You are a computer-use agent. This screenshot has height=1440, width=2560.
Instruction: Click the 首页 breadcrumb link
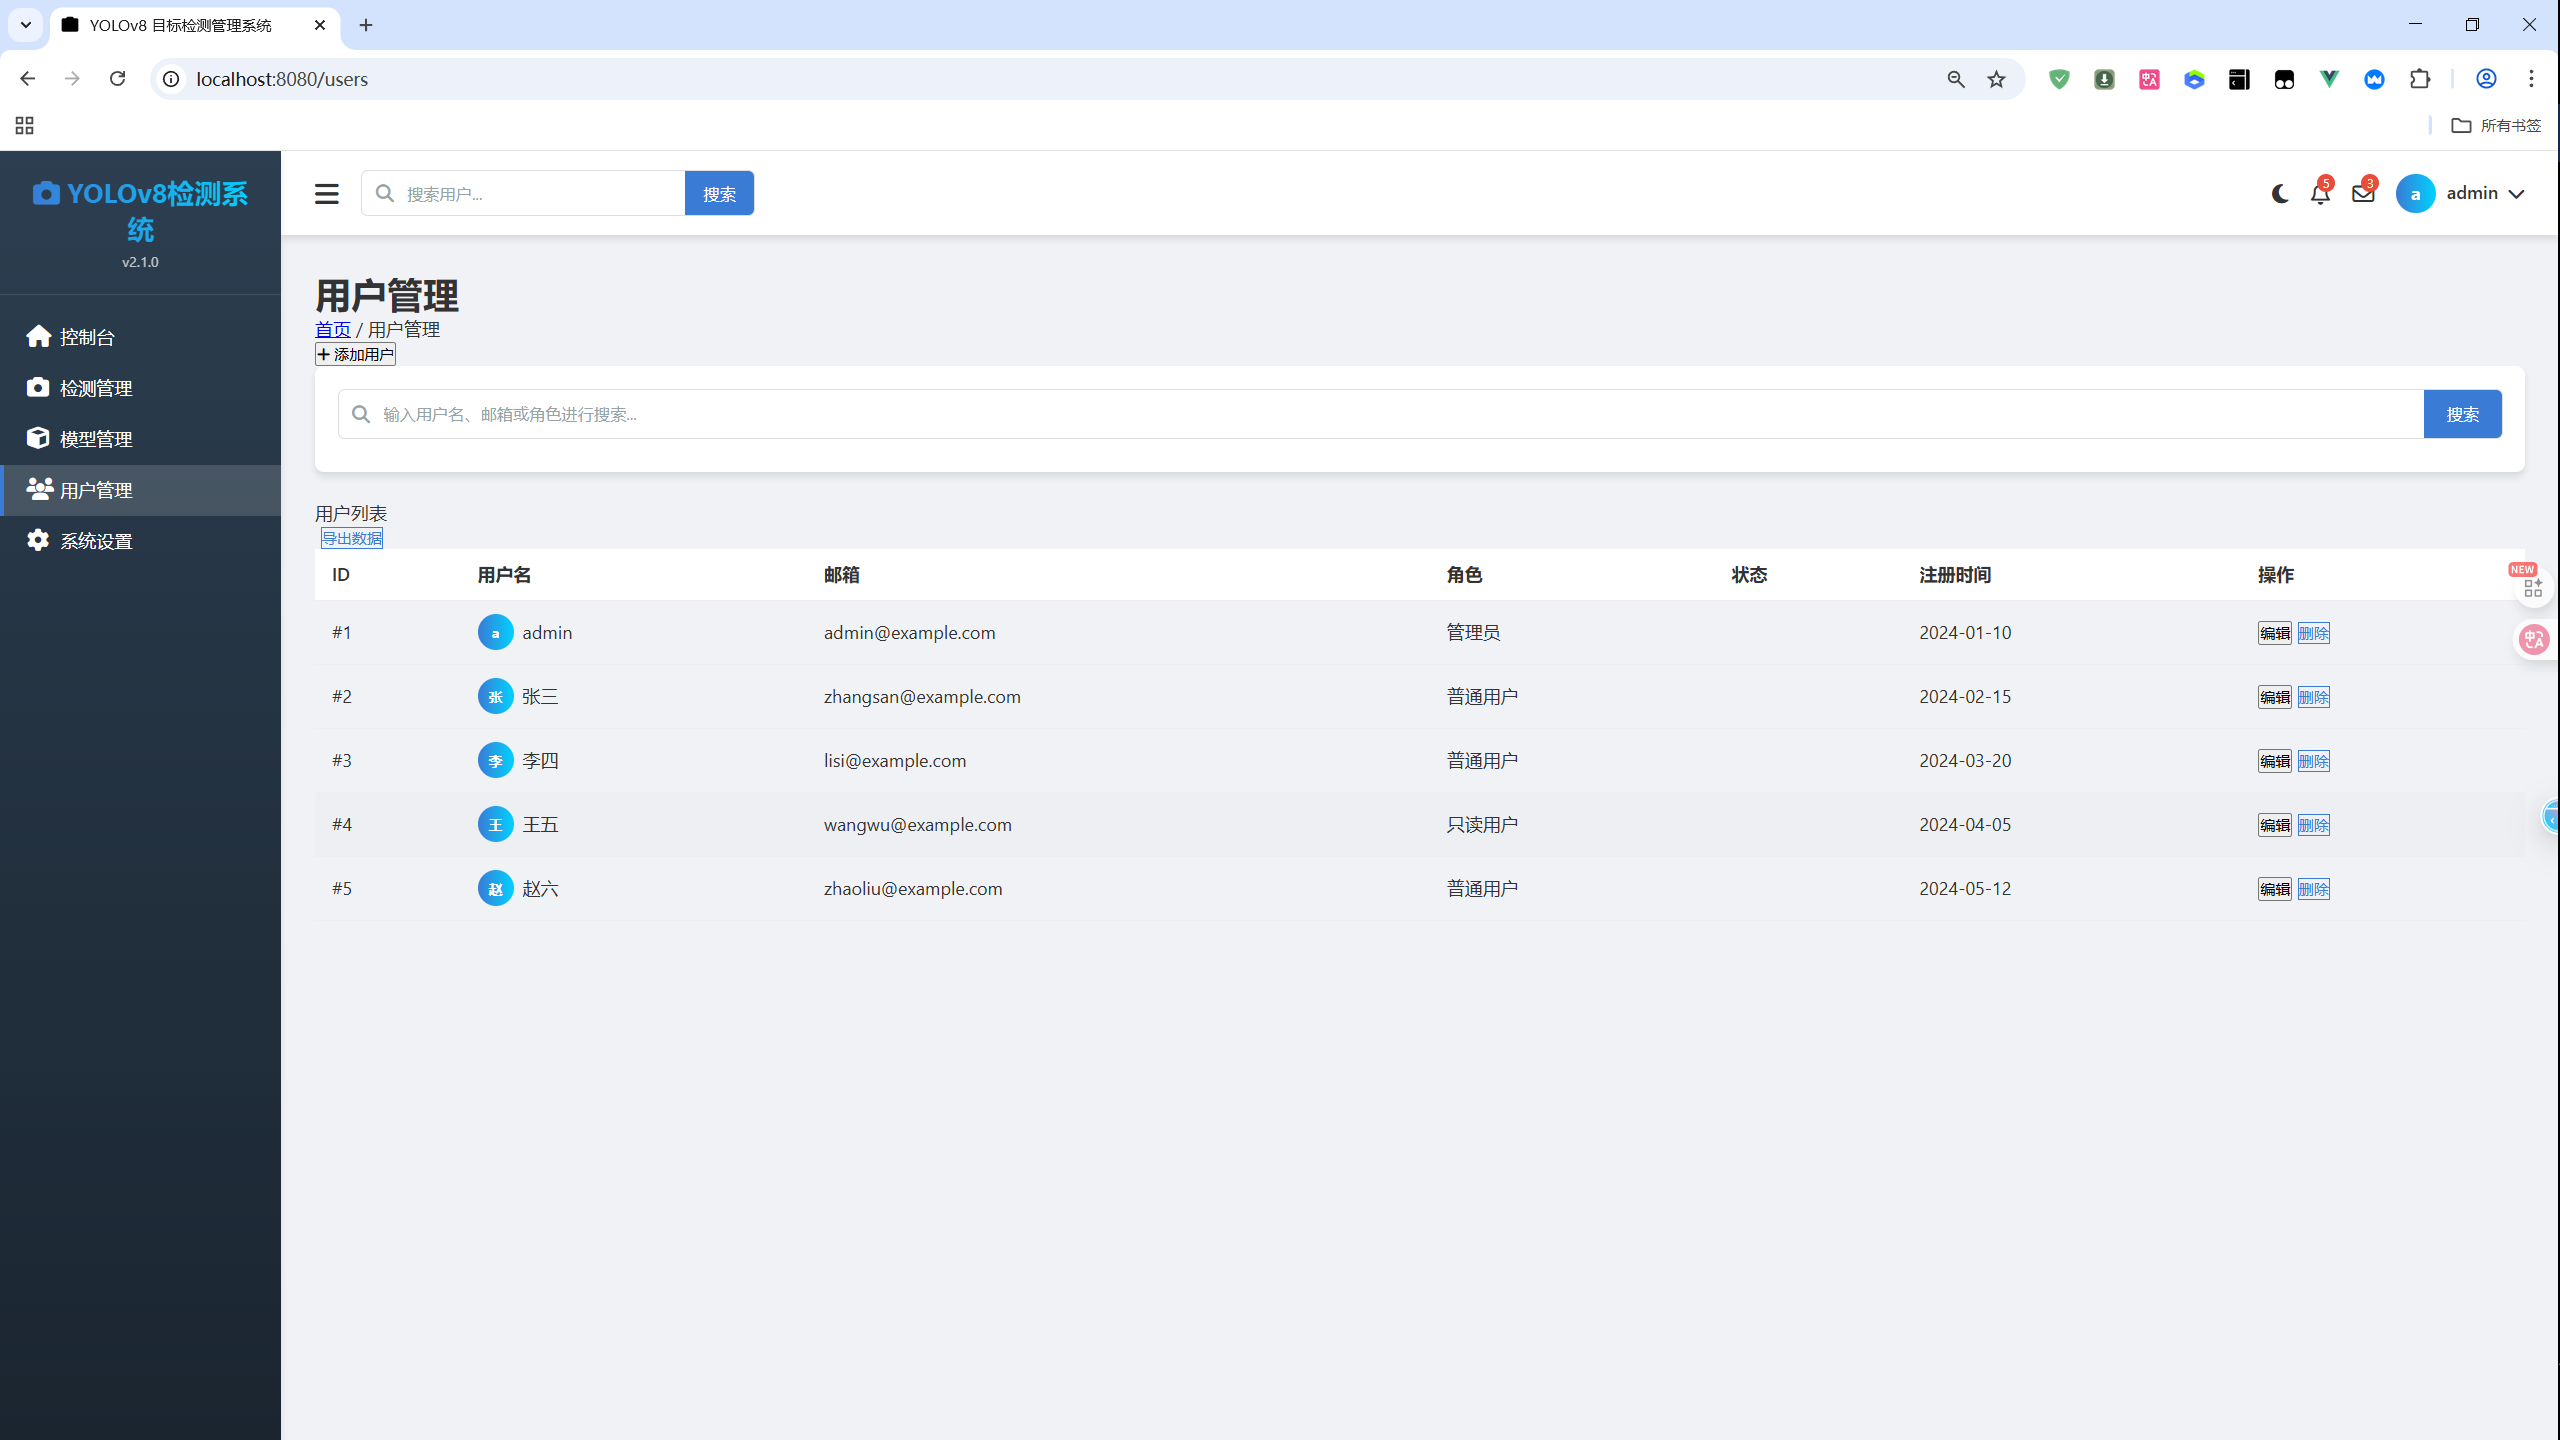click(x=332, y=330)
